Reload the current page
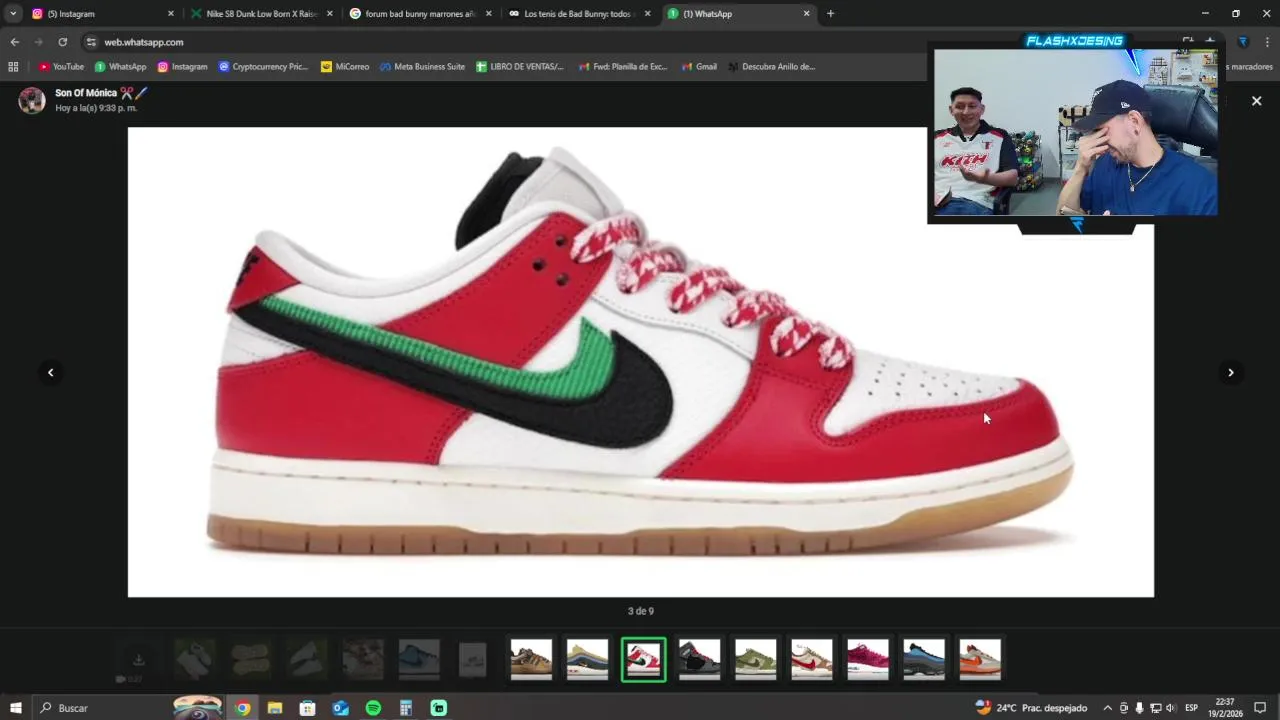The height and width of the screenshot is (720, 1280). (62, 42)
